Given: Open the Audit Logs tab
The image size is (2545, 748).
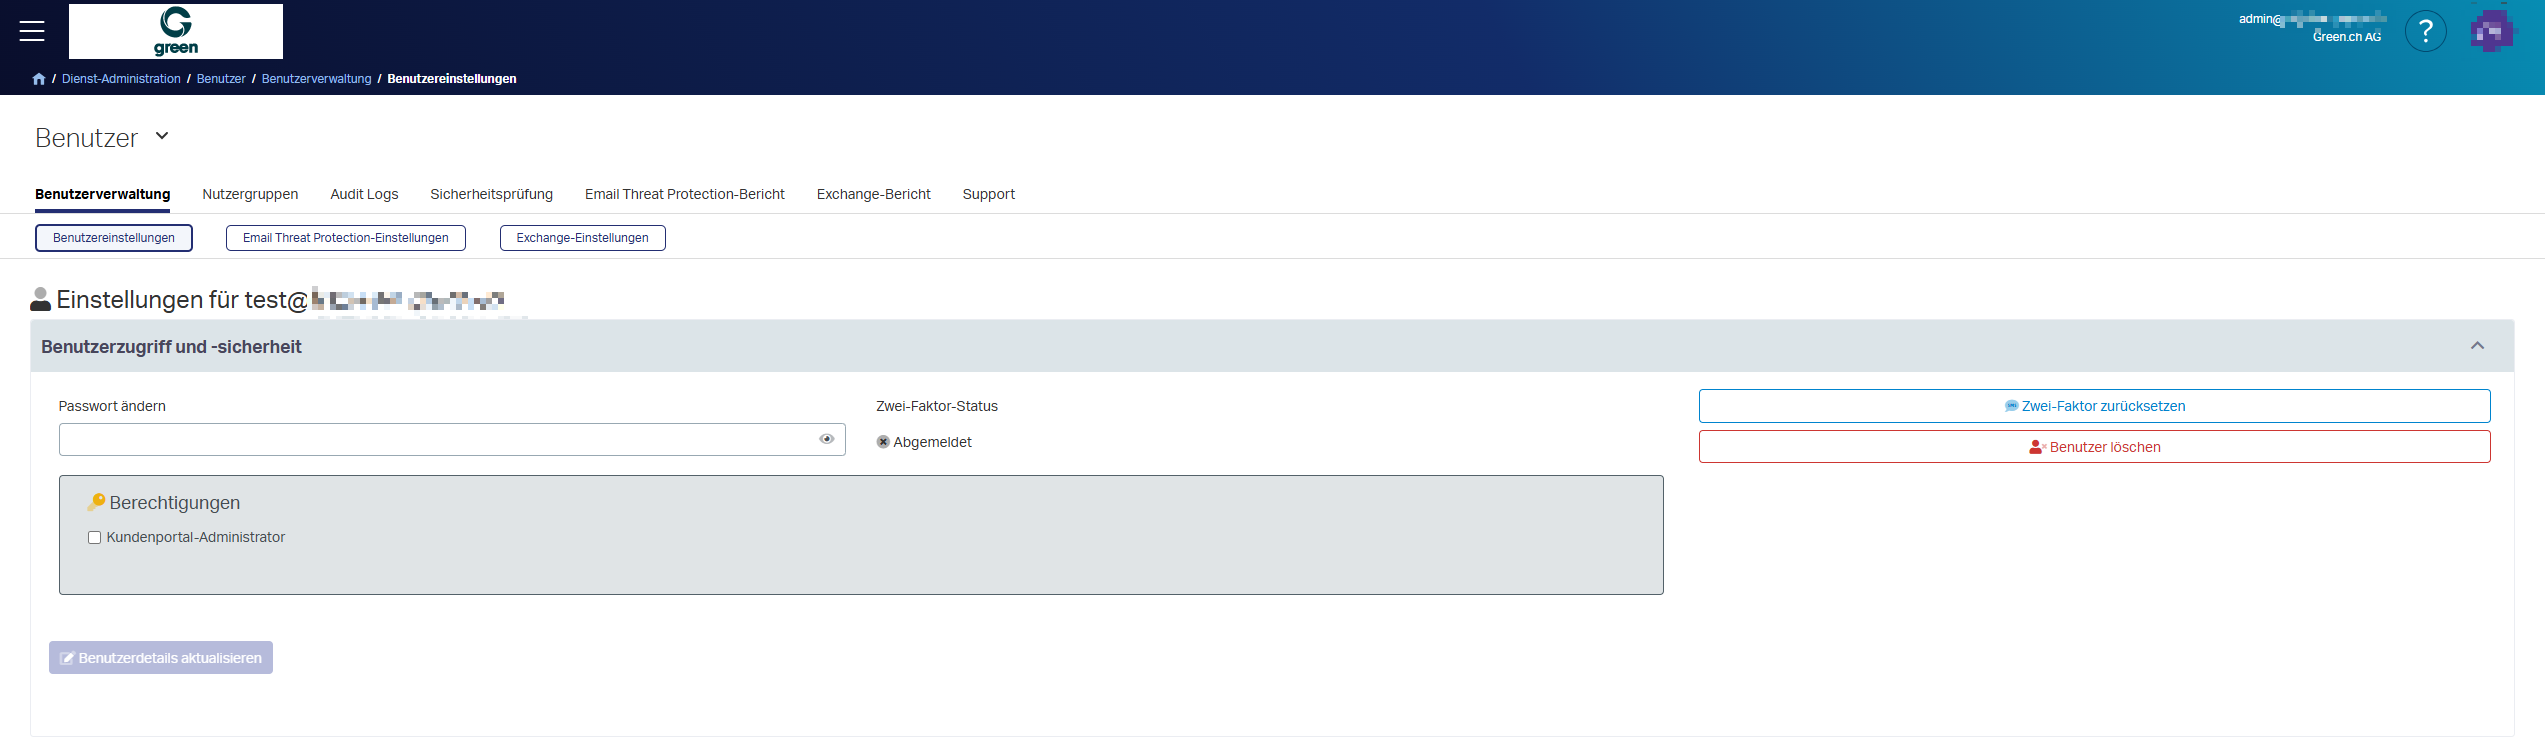Looking at the screenshot, I should [x=364, y=194].
